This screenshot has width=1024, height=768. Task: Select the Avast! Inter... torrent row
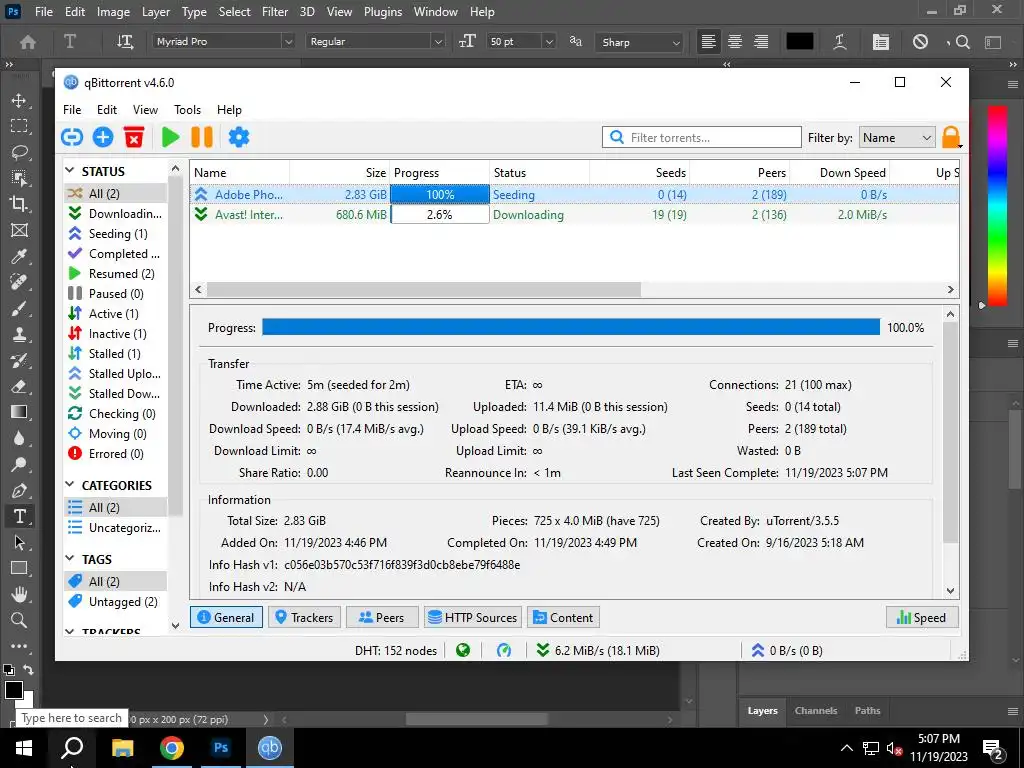coord(574,214)
